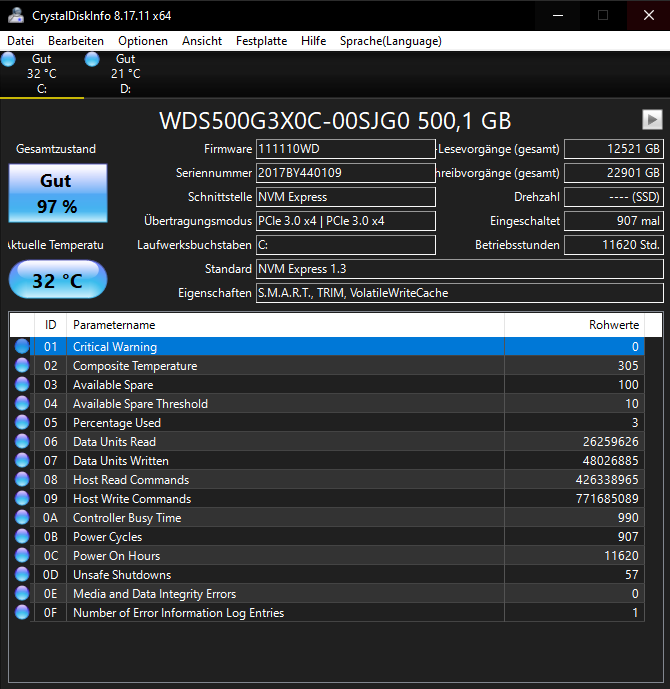This screenshot has height=689, width=670.
Task: Click the status orb for drive C:
Action: (x=8, y=59)
